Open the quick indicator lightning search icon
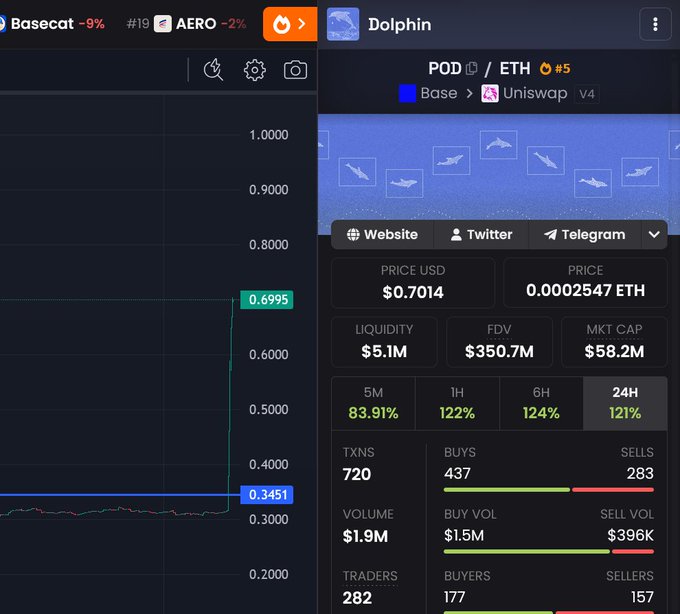Image resolution: width=680 pixels, height=614 pixels. [x=213, y=70]
